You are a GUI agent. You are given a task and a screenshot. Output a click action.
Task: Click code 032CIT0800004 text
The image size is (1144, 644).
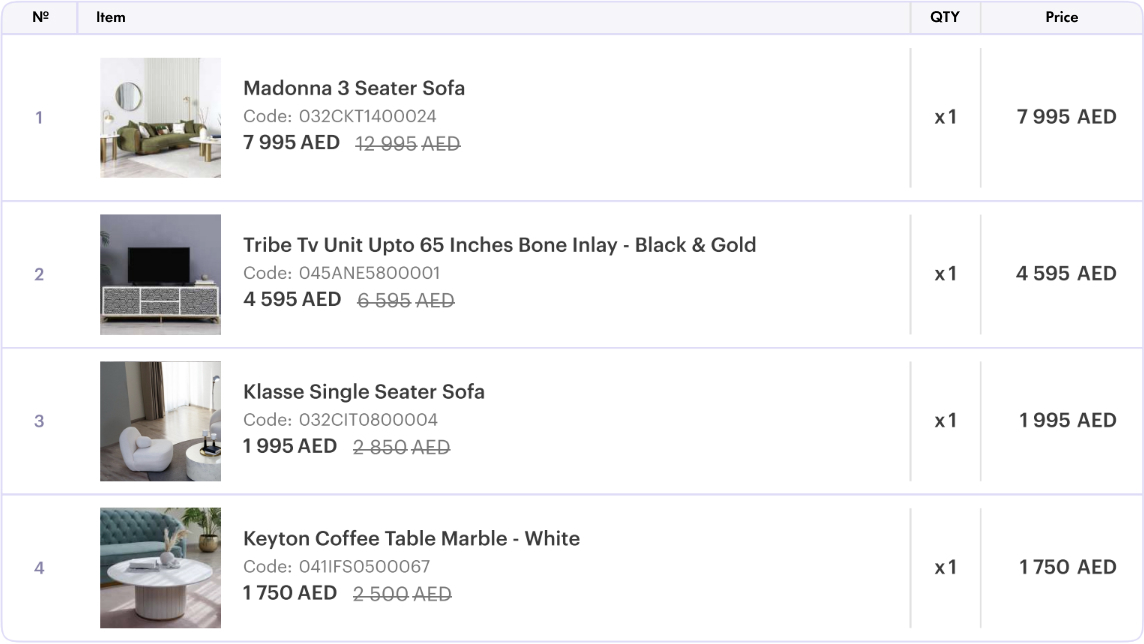[368, 420]
